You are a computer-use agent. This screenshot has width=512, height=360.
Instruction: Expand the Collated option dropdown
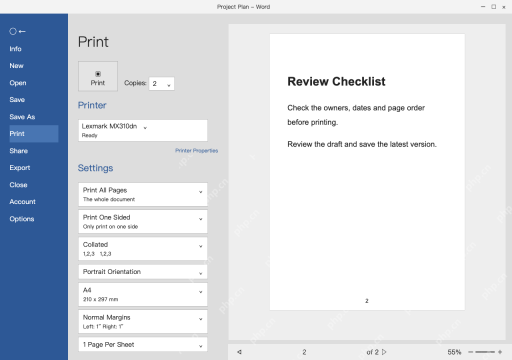[143, 249]
